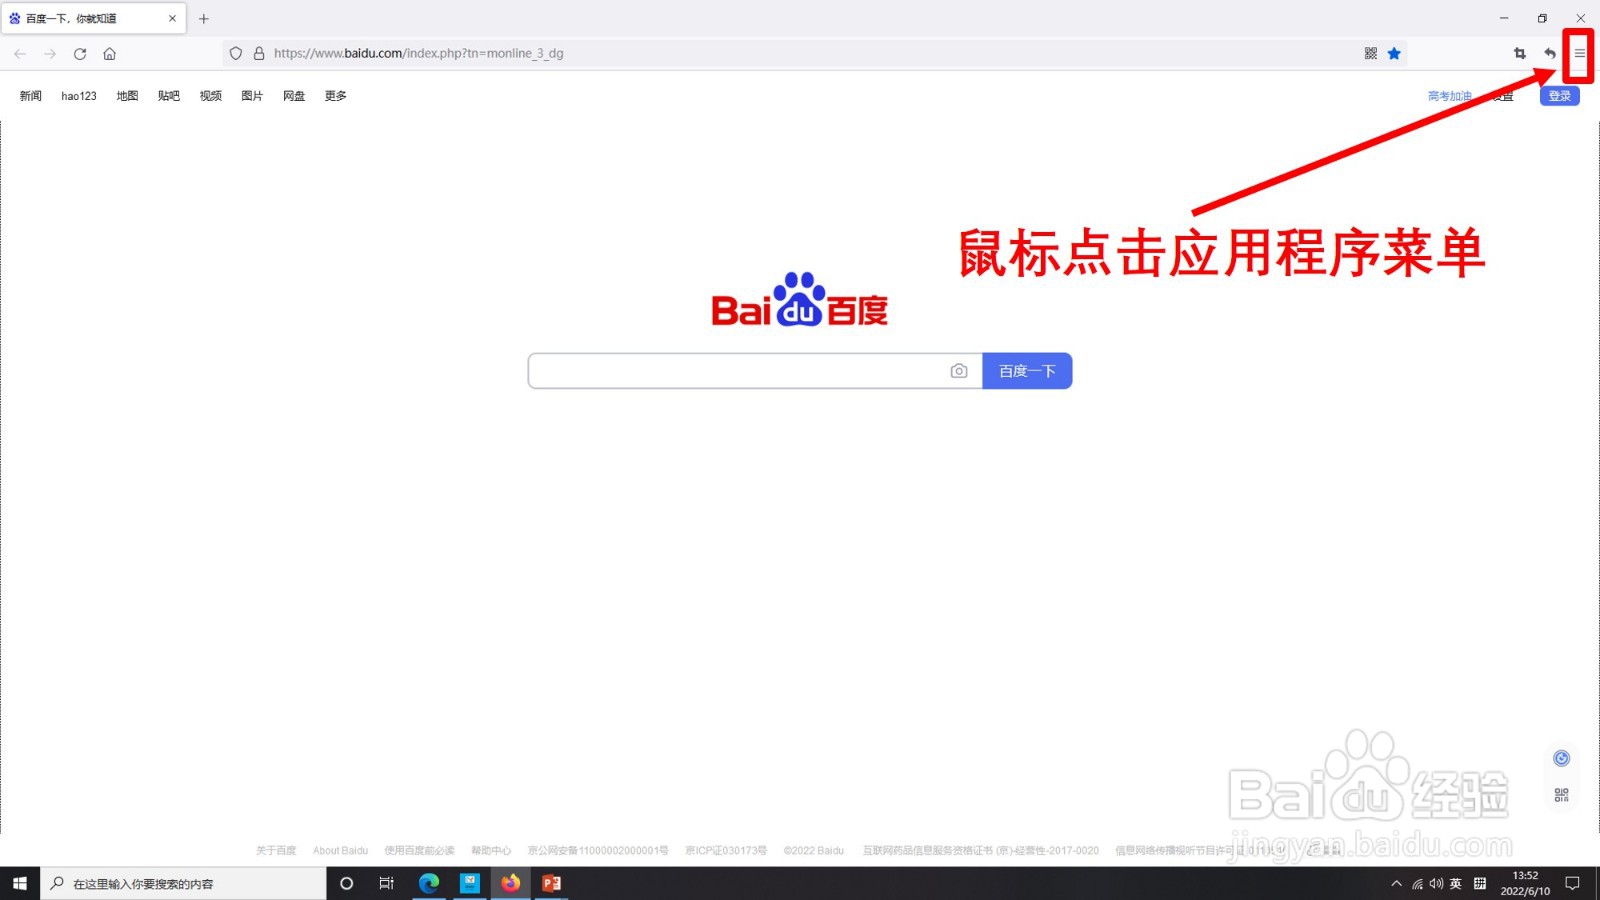
Task: Click the screenshot crop icon in toolbar
Action: pos(1520,53)
